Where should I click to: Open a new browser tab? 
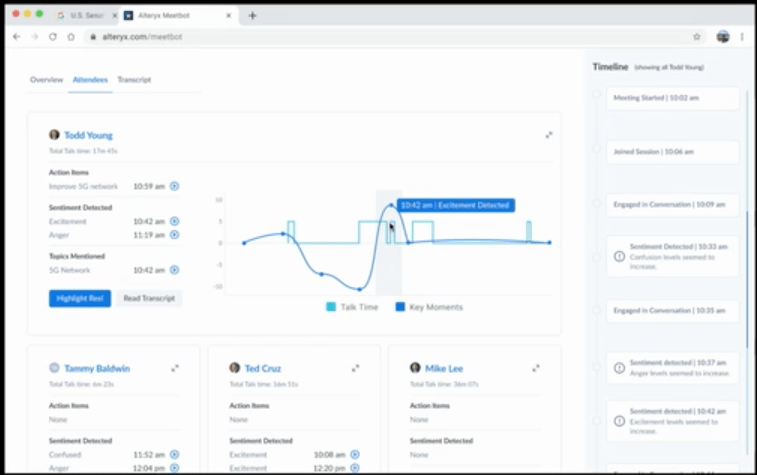click(x=252, y=15)
